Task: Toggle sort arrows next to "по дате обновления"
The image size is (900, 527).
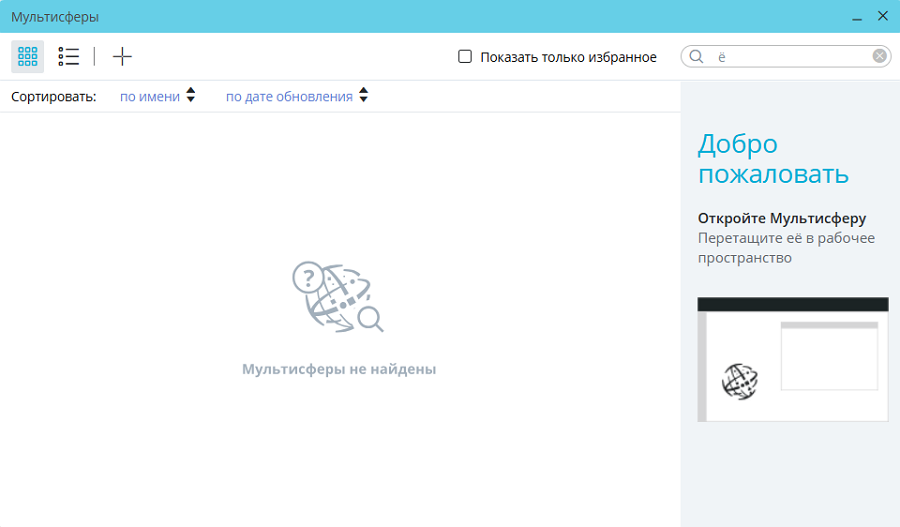Action: point(363,95)
